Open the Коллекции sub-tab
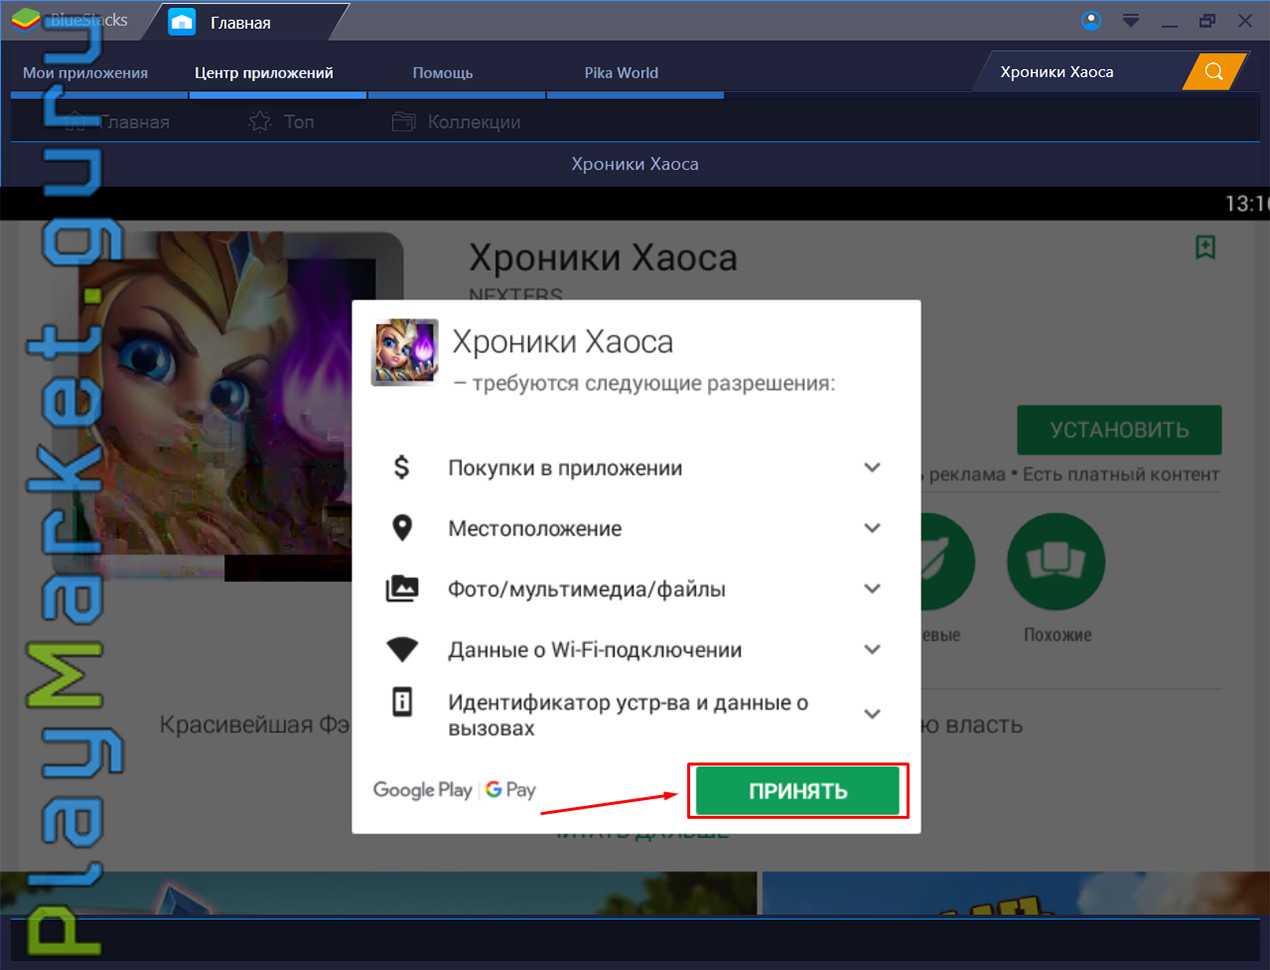Image resolution: width=1270 pixels, height=970 pixels. tap(457, 122)
